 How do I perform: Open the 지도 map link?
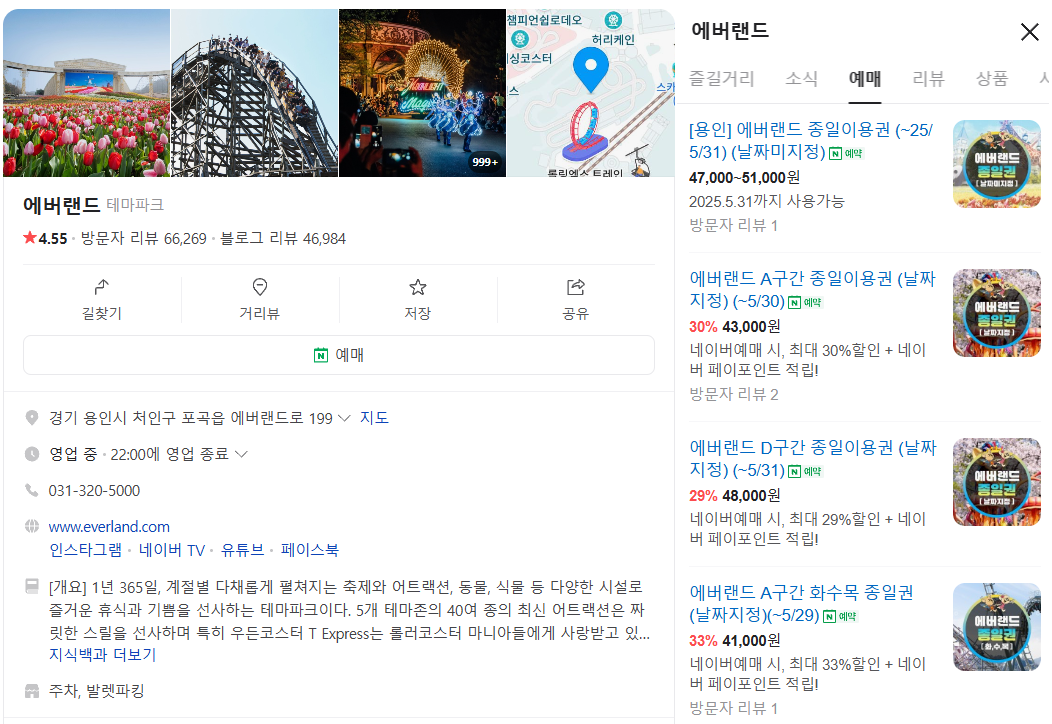tap(374, 418)
